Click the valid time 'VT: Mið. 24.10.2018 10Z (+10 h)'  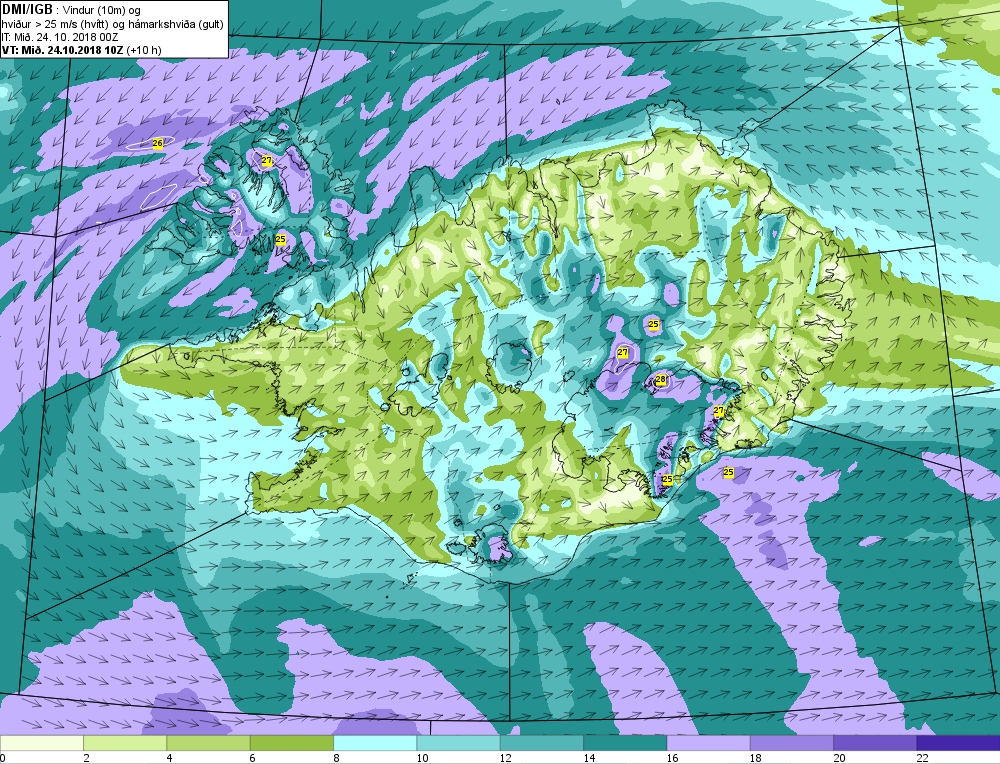point(82,50)
